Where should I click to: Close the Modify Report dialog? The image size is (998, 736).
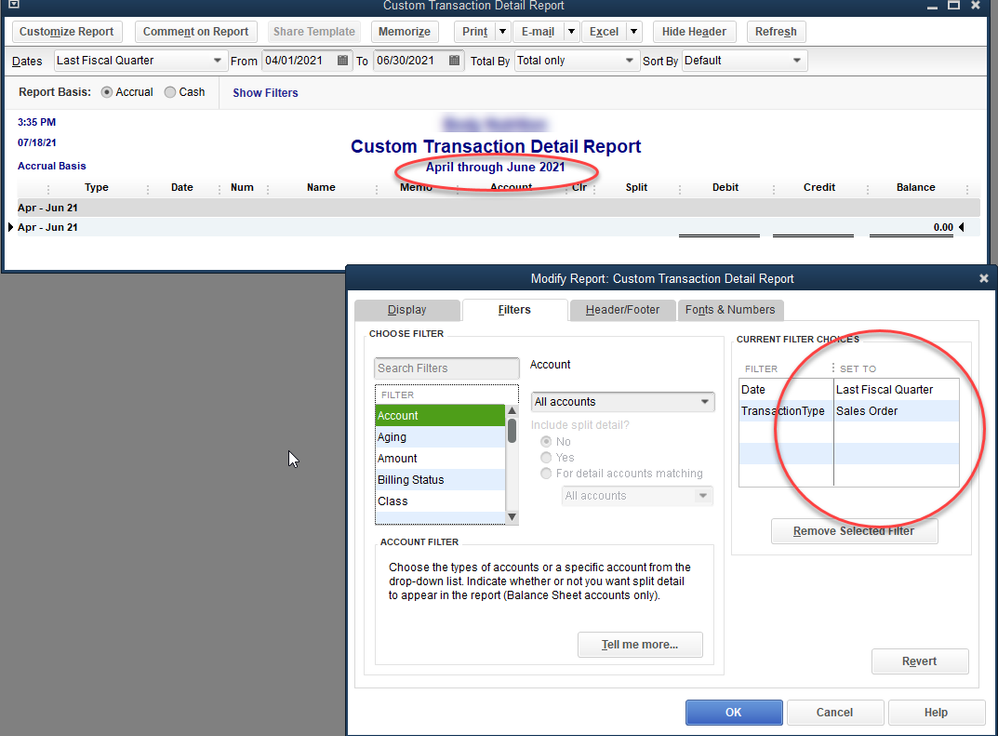pyautogui.click(x=983, y=279)
